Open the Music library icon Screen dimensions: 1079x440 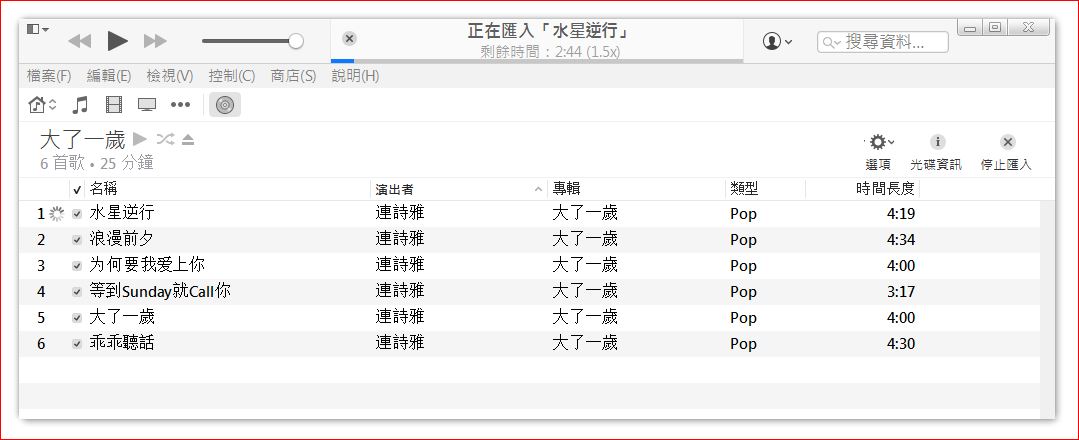(x=81, y=105)
